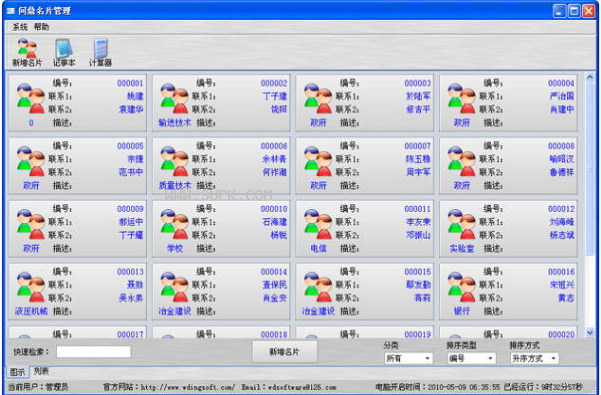This screenshot has width=601, height=395.
Task: Click the bottom 新增名片 button
Action: tap(284, 352)
